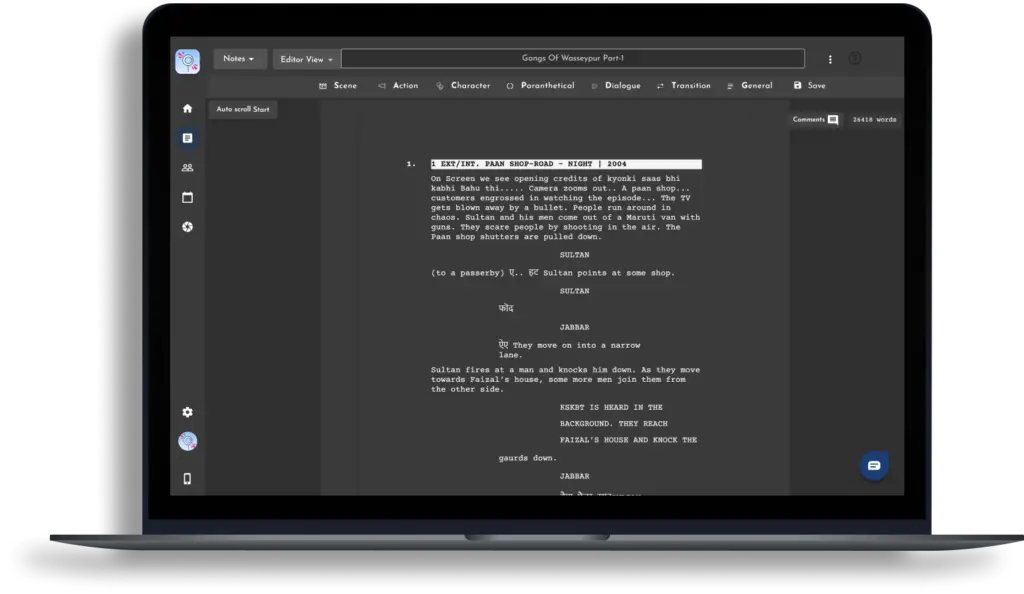Select the Transition element format
The image size is (1024, 594).
coord(683,86)
